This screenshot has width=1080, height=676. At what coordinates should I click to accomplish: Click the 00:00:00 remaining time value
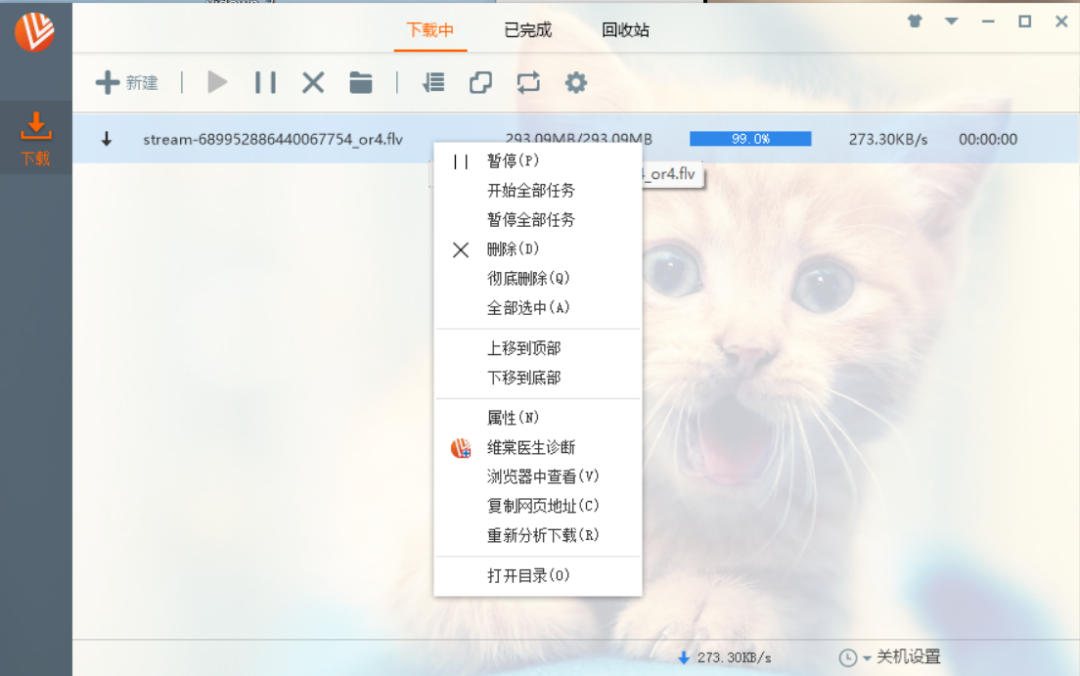point(988,139)
